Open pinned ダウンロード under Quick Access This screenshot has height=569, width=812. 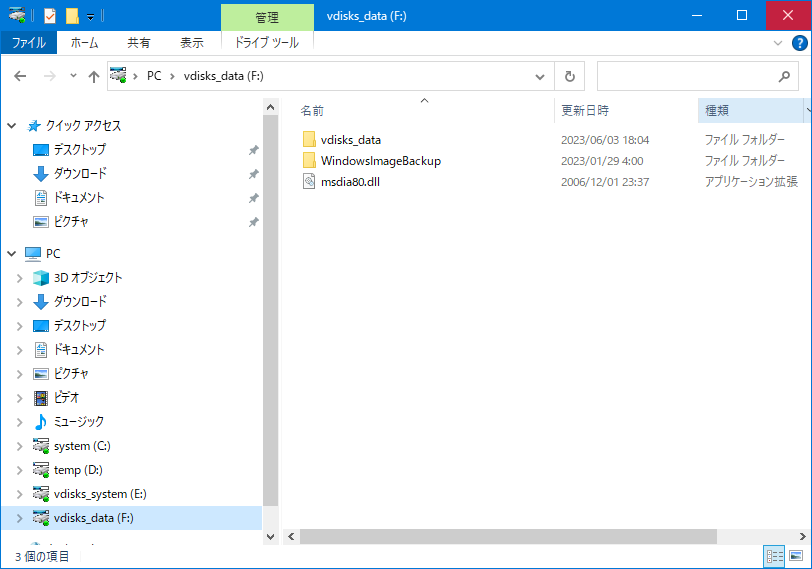coord(80,173)
